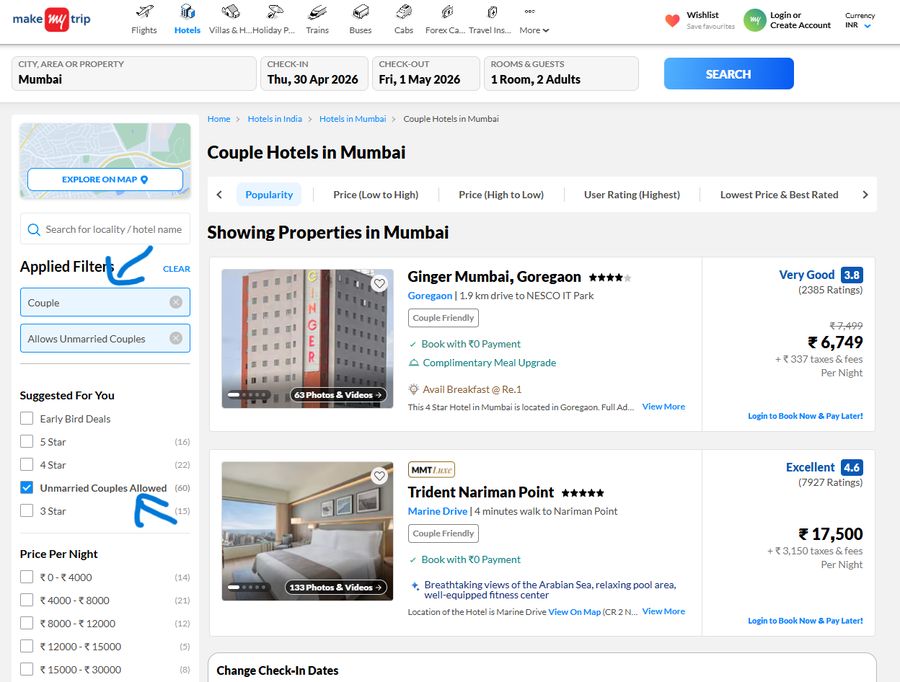This screenshot has height=682, width=900.
Task: Focus the locality / hotel name search field
Action: (x=105, y=230)
